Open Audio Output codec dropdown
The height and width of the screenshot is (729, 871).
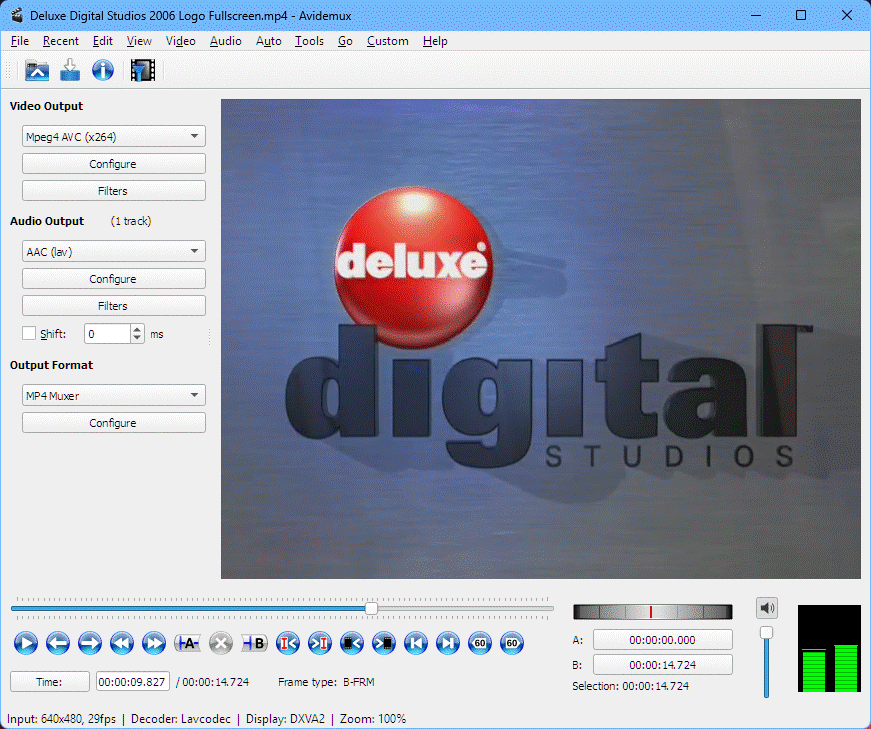[113, 251]
